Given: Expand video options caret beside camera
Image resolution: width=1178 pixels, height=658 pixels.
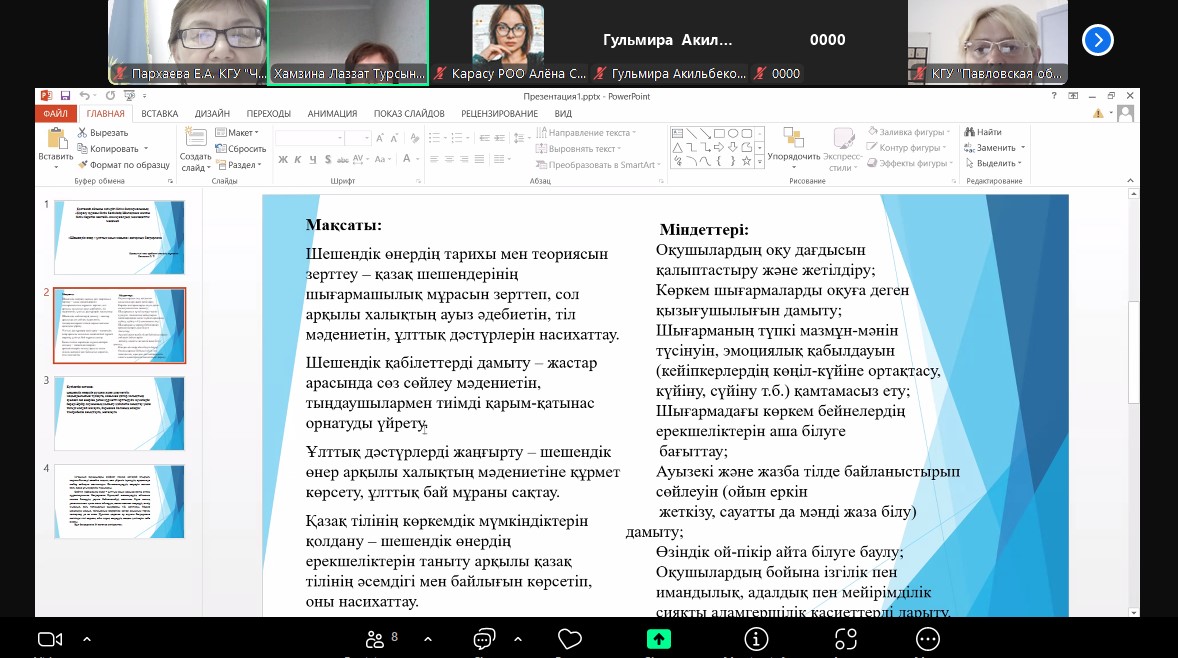Looking at the screenshot, I should (x=87, y=639).
